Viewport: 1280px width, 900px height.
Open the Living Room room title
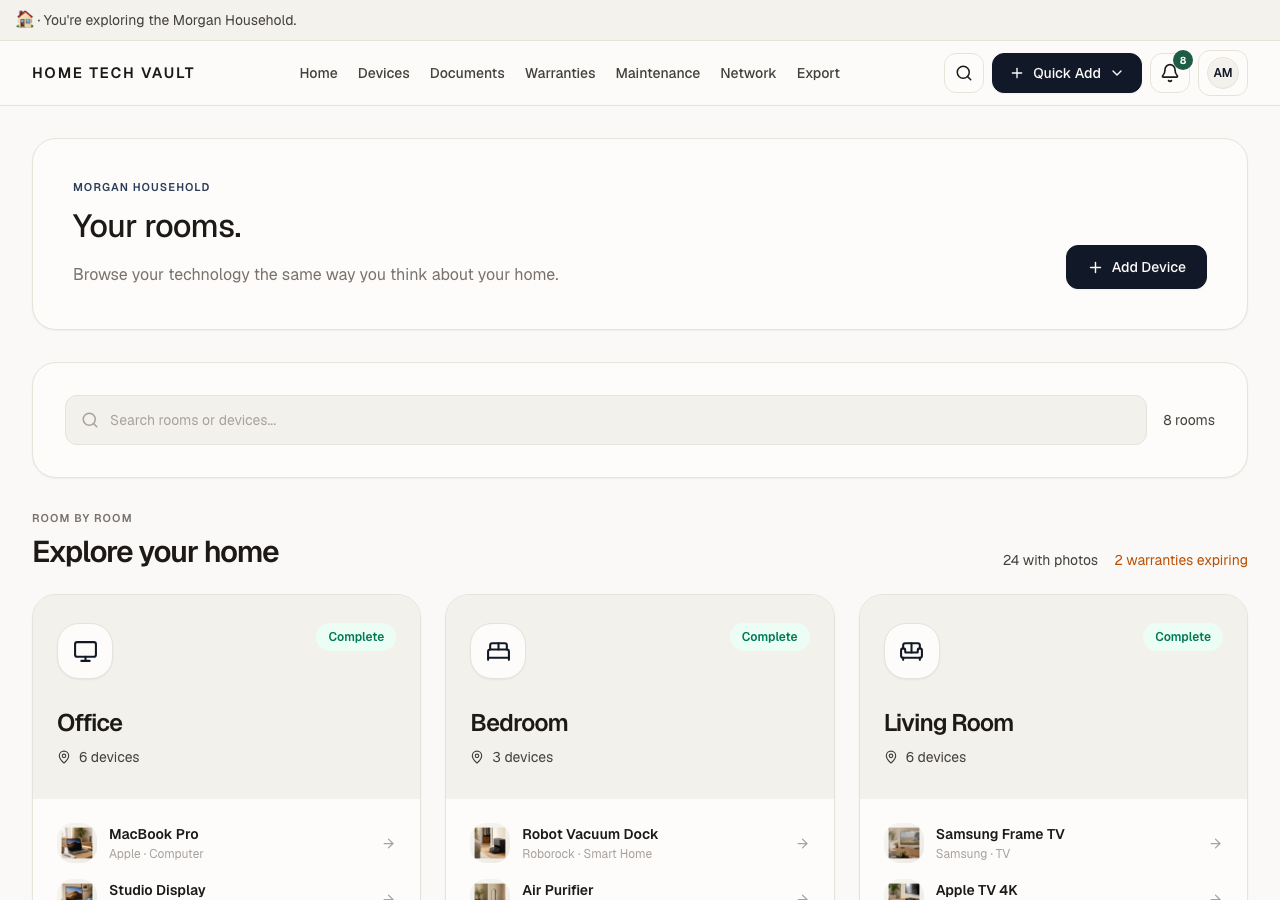pyautogui.click(x=948, y=723)
